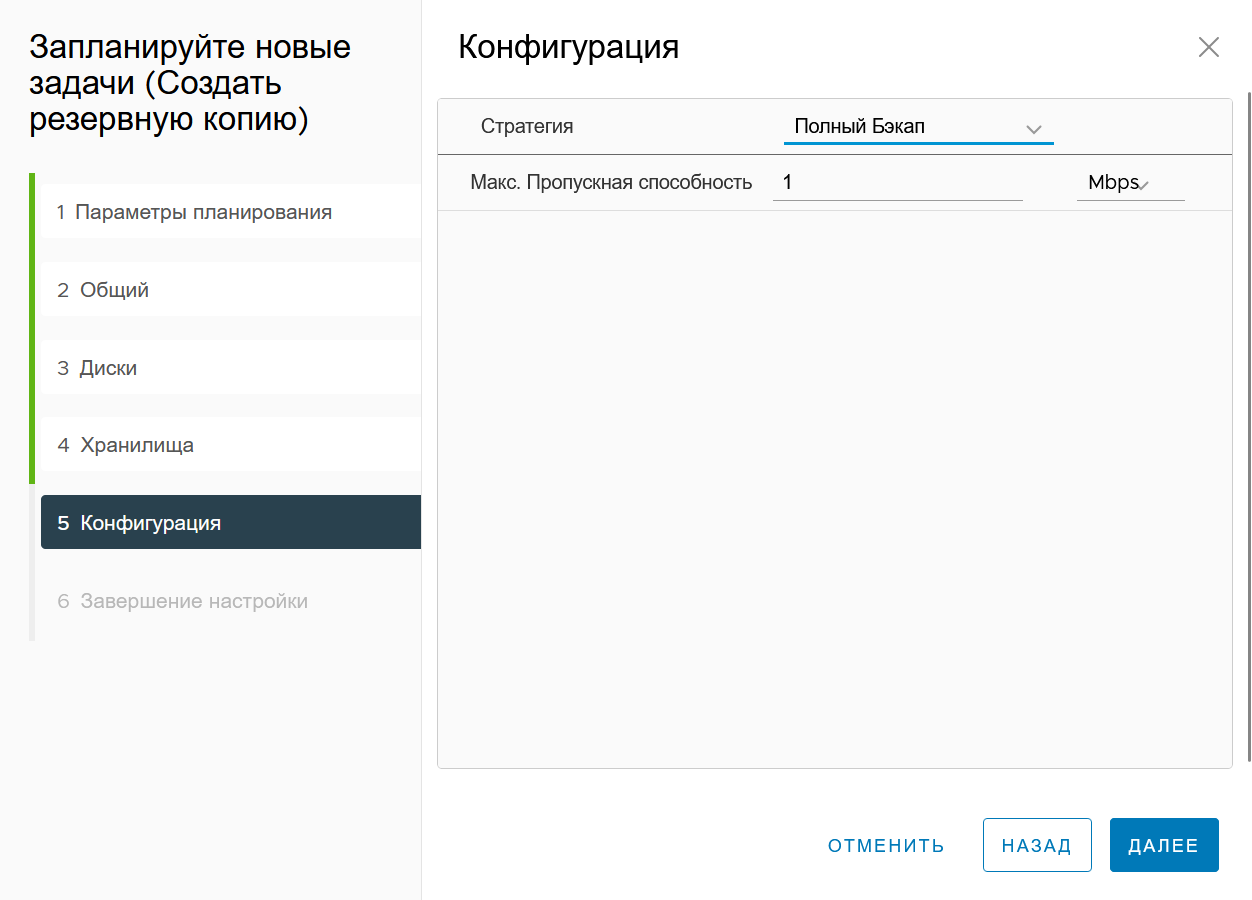Viewport: 1252px width, 900px height.
Task: Go to step 3 Диски
Action: (x=231, y=368)
